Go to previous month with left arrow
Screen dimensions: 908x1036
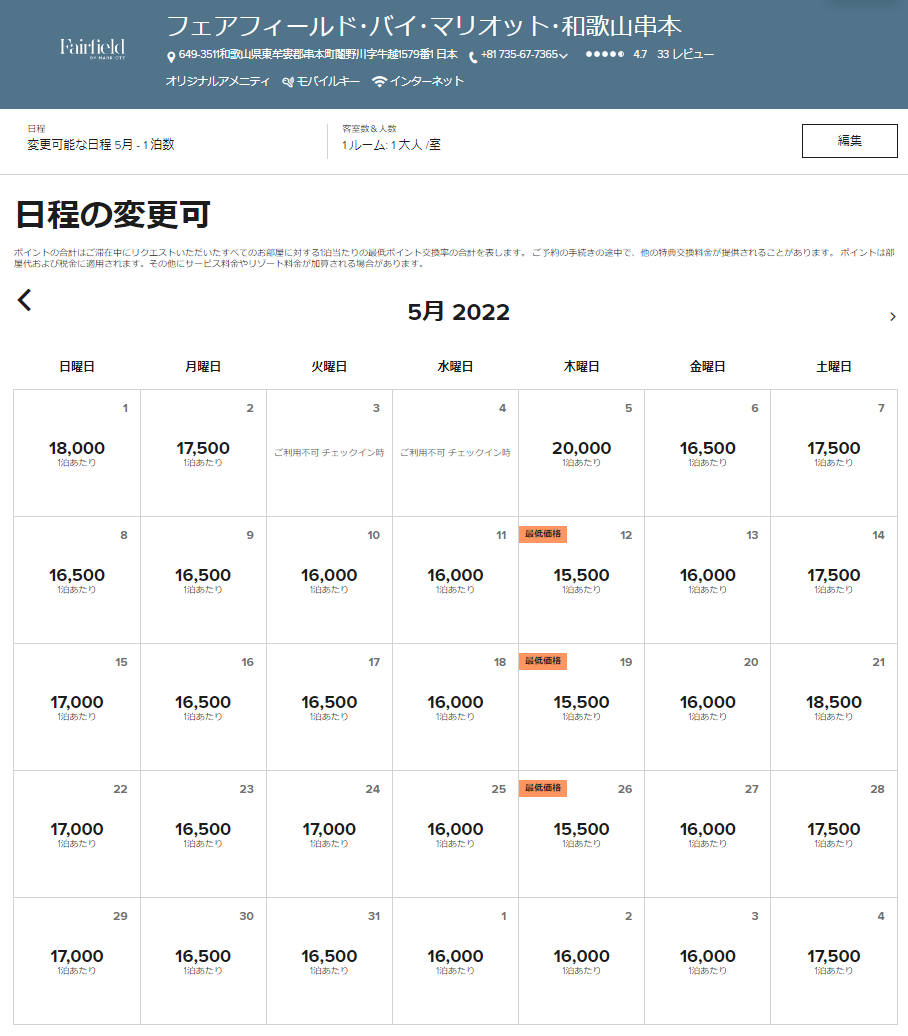point(25,300)
